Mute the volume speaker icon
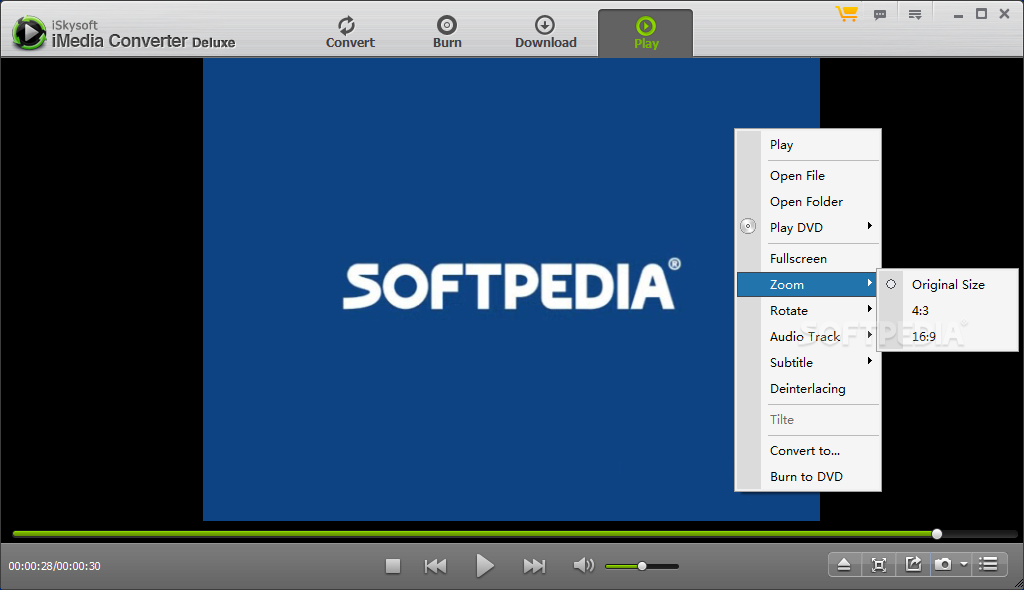Viewport: 1024px width, 590px height. coord(583,565)
